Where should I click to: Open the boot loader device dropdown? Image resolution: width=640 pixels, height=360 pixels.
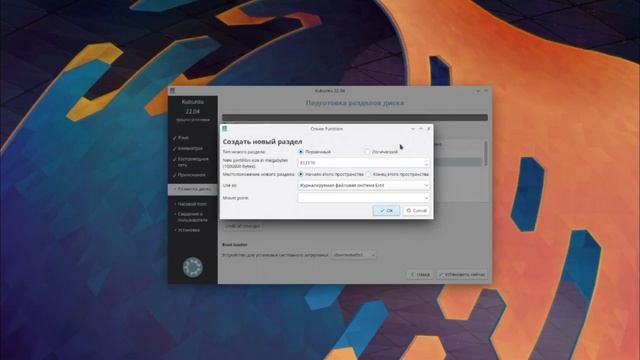point(354,255)
